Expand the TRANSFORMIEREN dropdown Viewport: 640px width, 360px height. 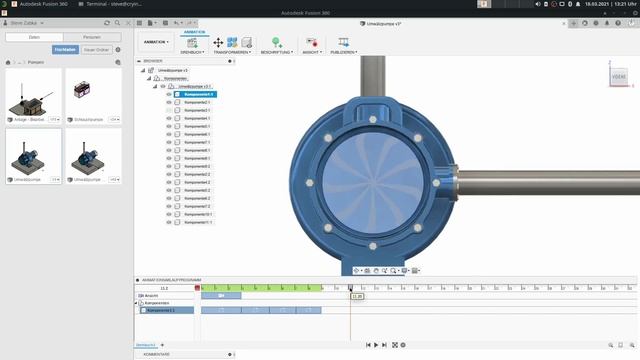[x=232, y=52]
